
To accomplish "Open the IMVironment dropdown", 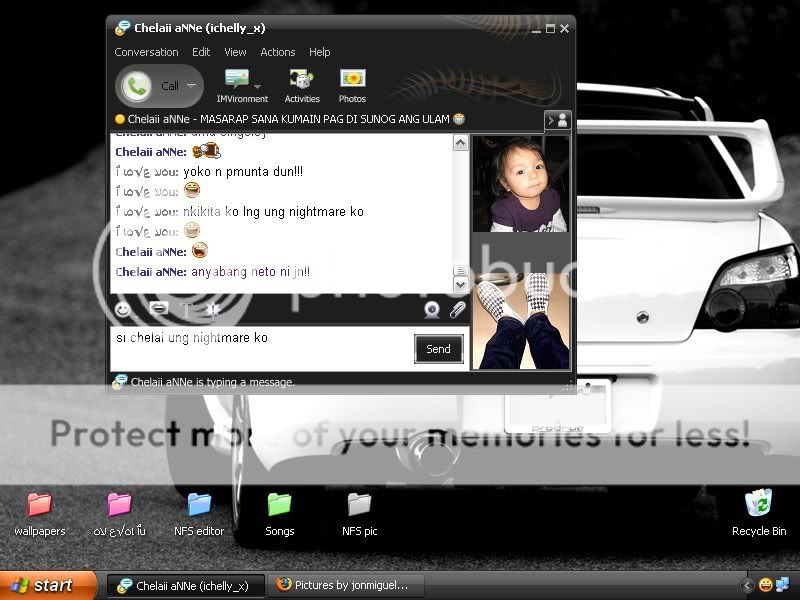I will pos(258,87).
